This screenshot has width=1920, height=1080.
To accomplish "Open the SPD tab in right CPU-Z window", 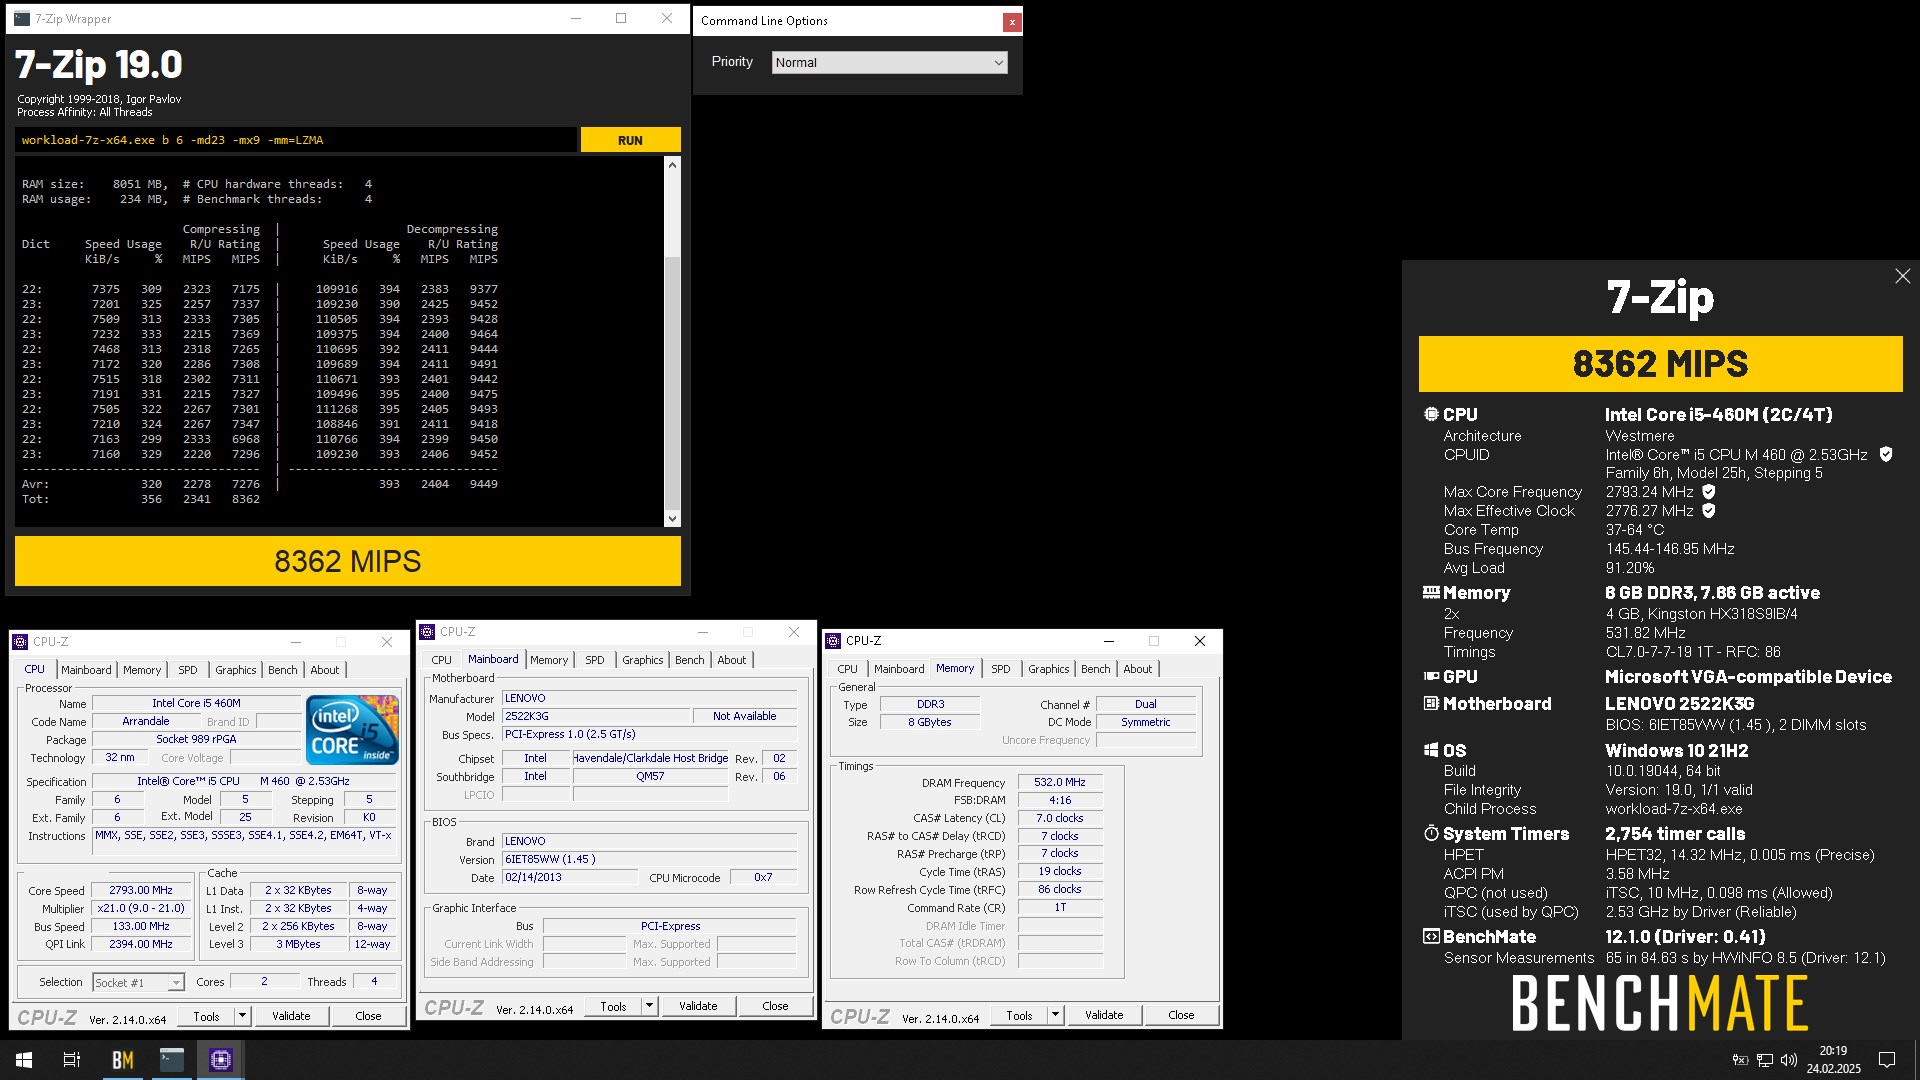I will [x=1001, y=669].
